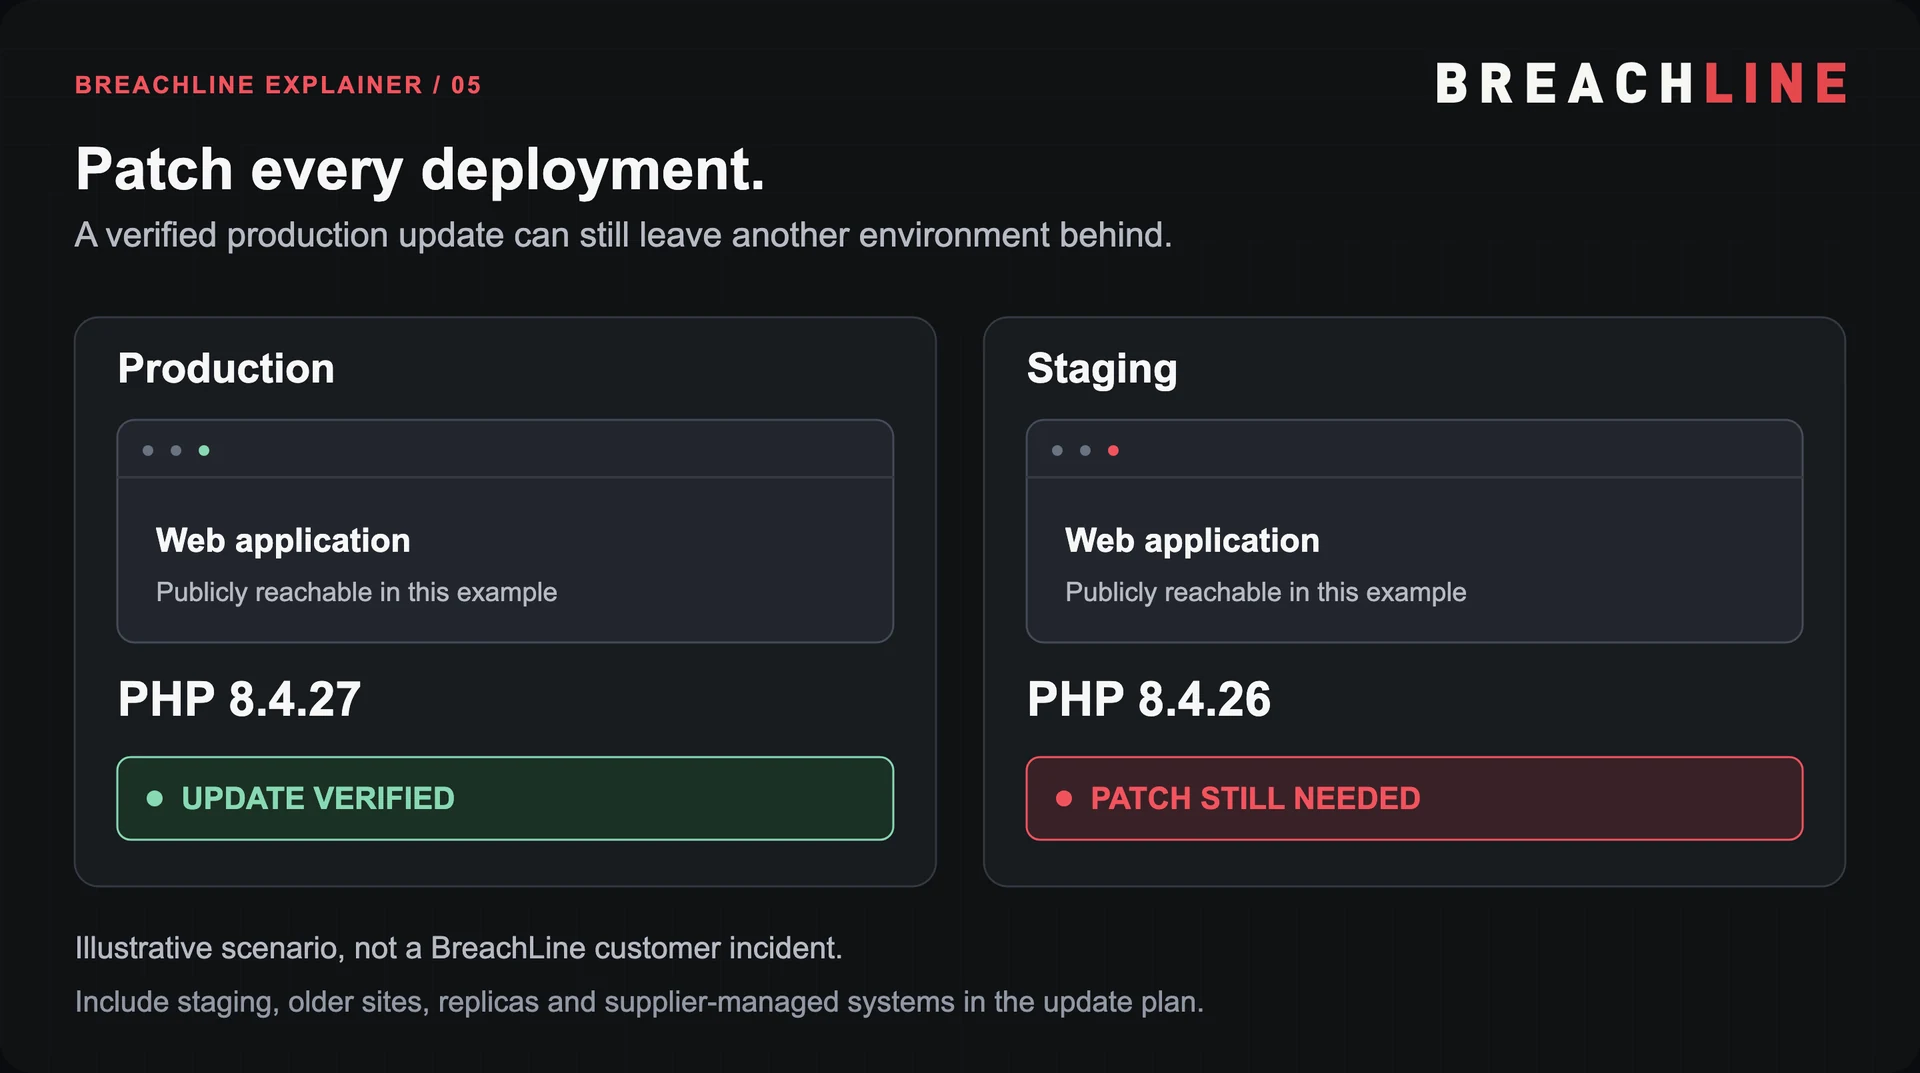Screen dimensions: 1920x1073
Task: Click the subtitle about verified production update
Action: [x=623, y=235]
